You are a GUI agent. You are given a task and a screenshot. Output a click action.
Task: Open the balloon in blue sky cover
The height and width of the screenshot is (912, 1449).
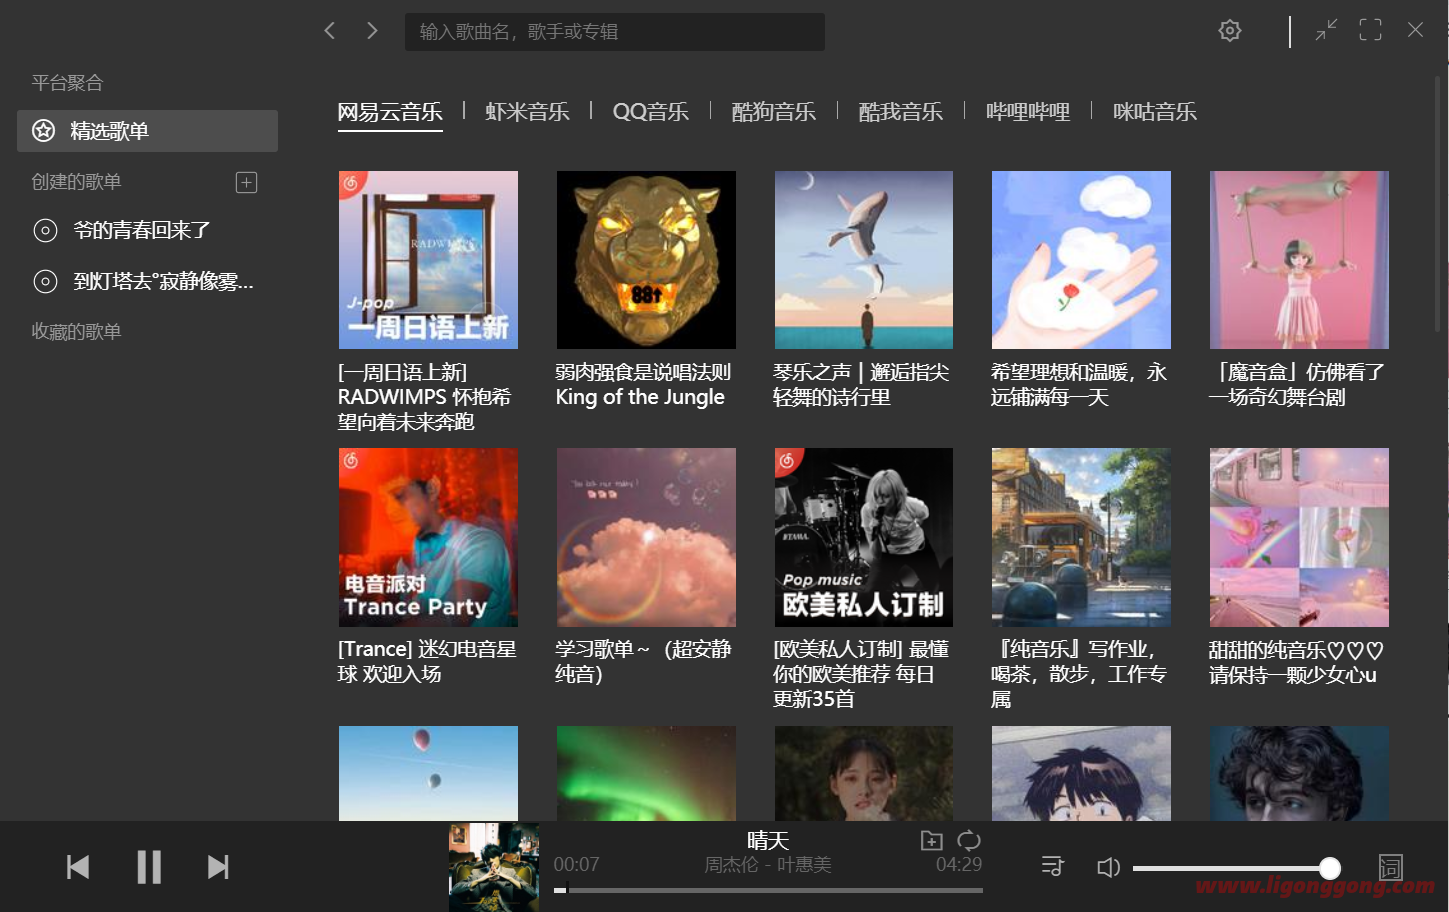coord(428,773)
